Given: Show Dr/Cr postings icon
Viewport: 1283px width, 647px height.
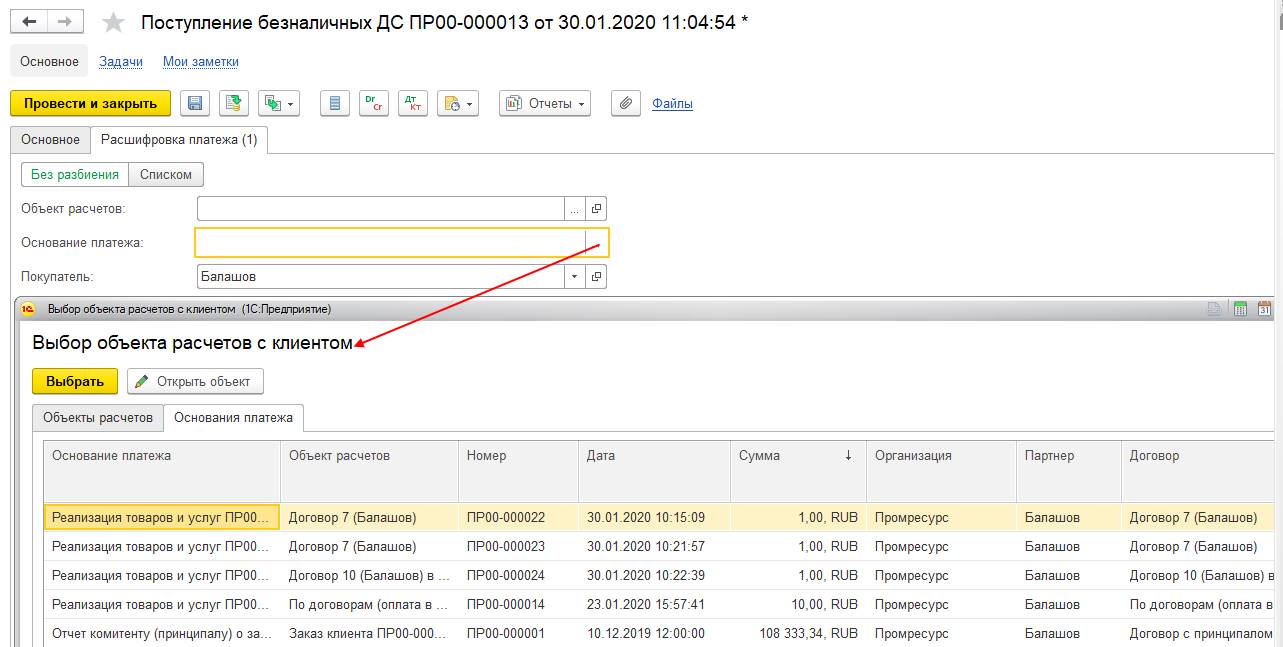Looking at the screenshot, I should point(373,103).
